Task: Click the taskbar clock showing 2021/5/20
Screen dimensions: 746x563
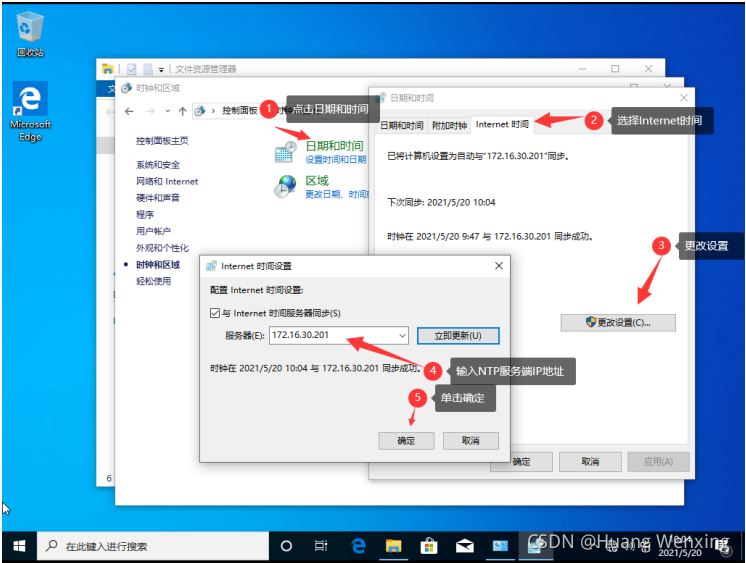Action: coord(680,546)
